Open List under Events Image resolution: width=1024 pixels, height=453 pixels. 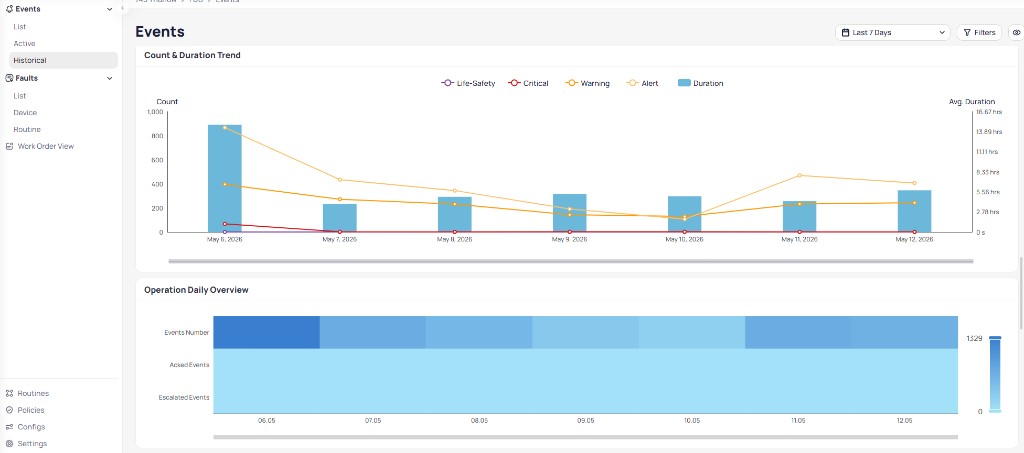[20, 27]
